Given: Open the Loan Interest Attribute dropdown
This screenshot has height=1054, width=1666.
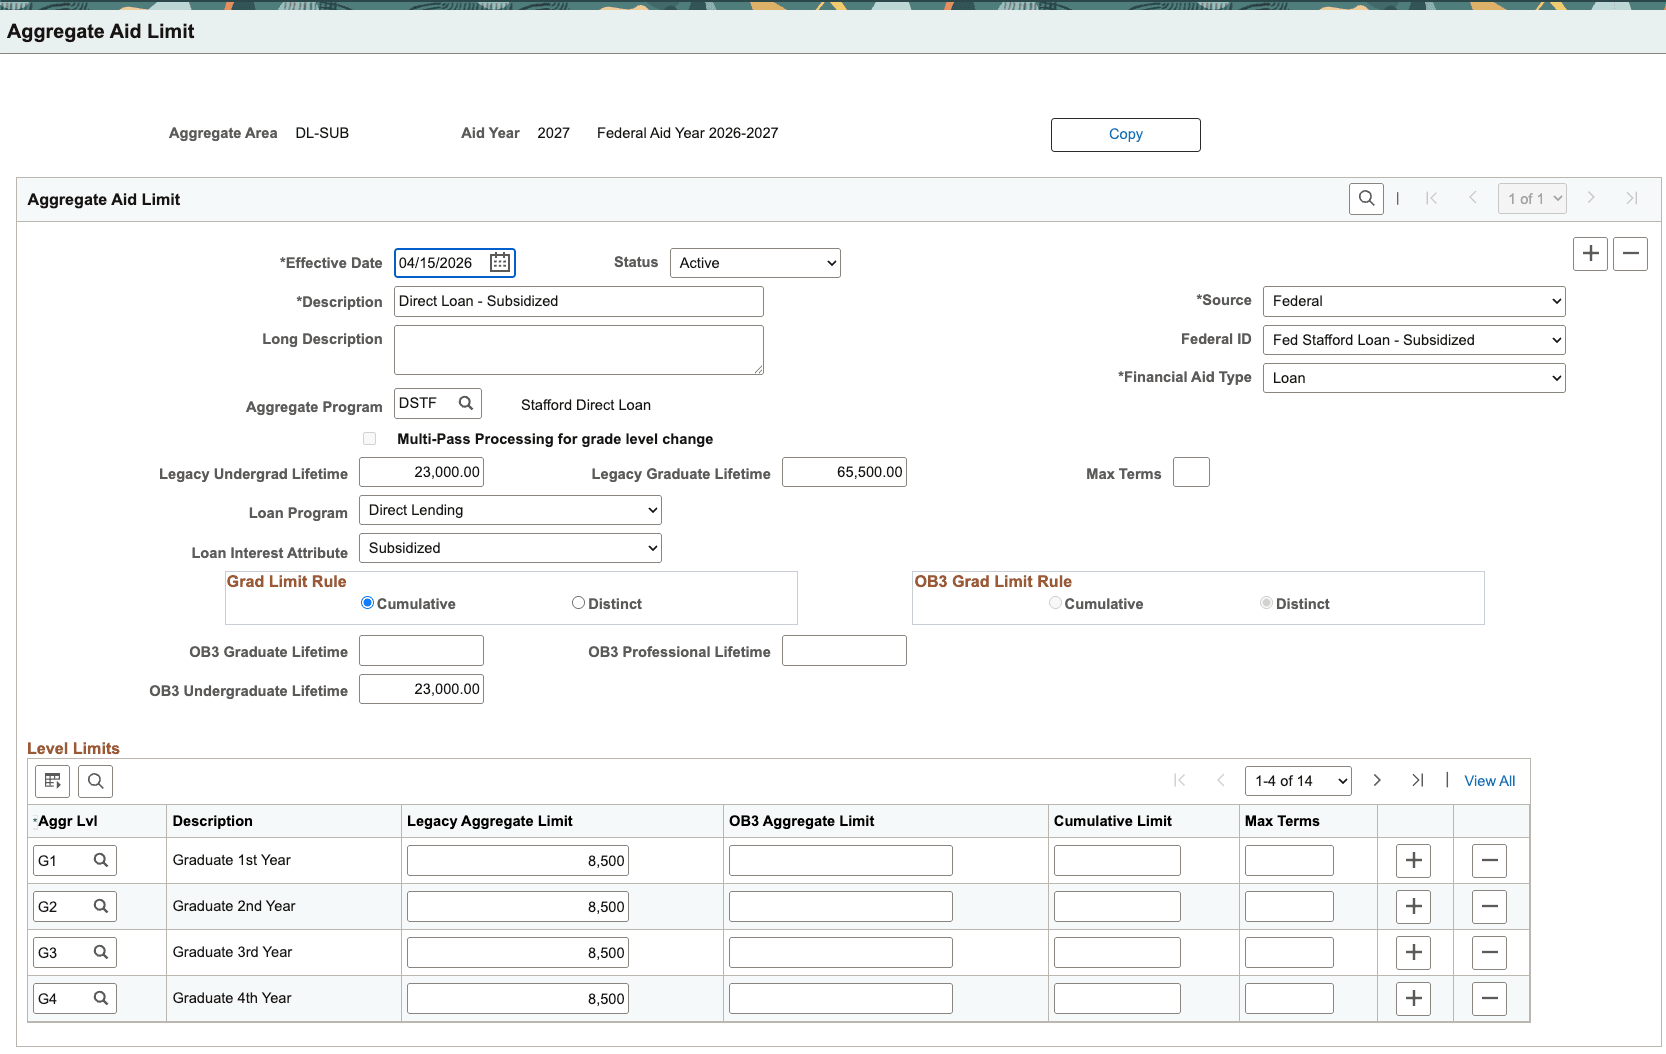Looking at the screenshot, I should tap(510, 548).
